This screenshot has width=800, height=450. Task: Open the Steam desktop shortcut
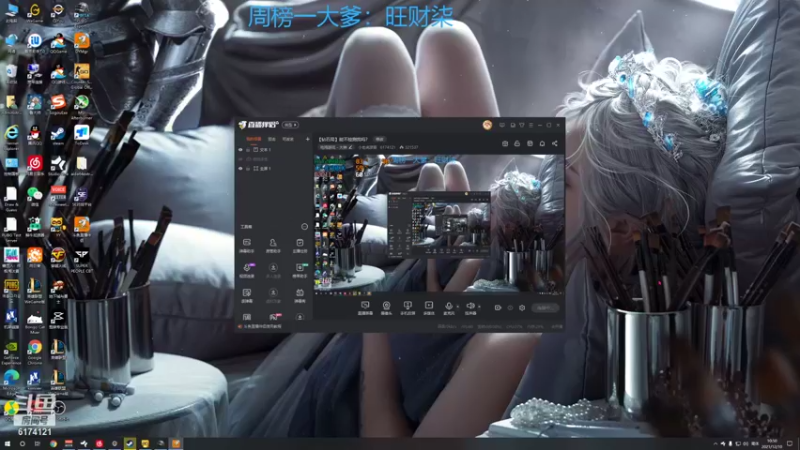58,136
